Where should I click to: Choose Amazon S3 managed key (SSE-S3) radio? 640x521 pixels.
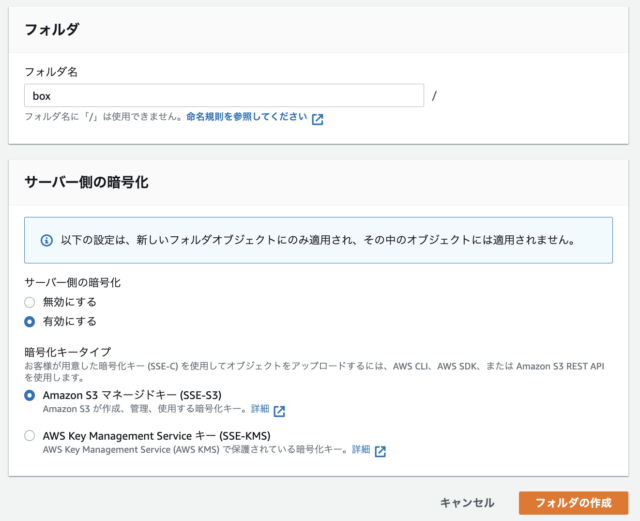point(29,395)
